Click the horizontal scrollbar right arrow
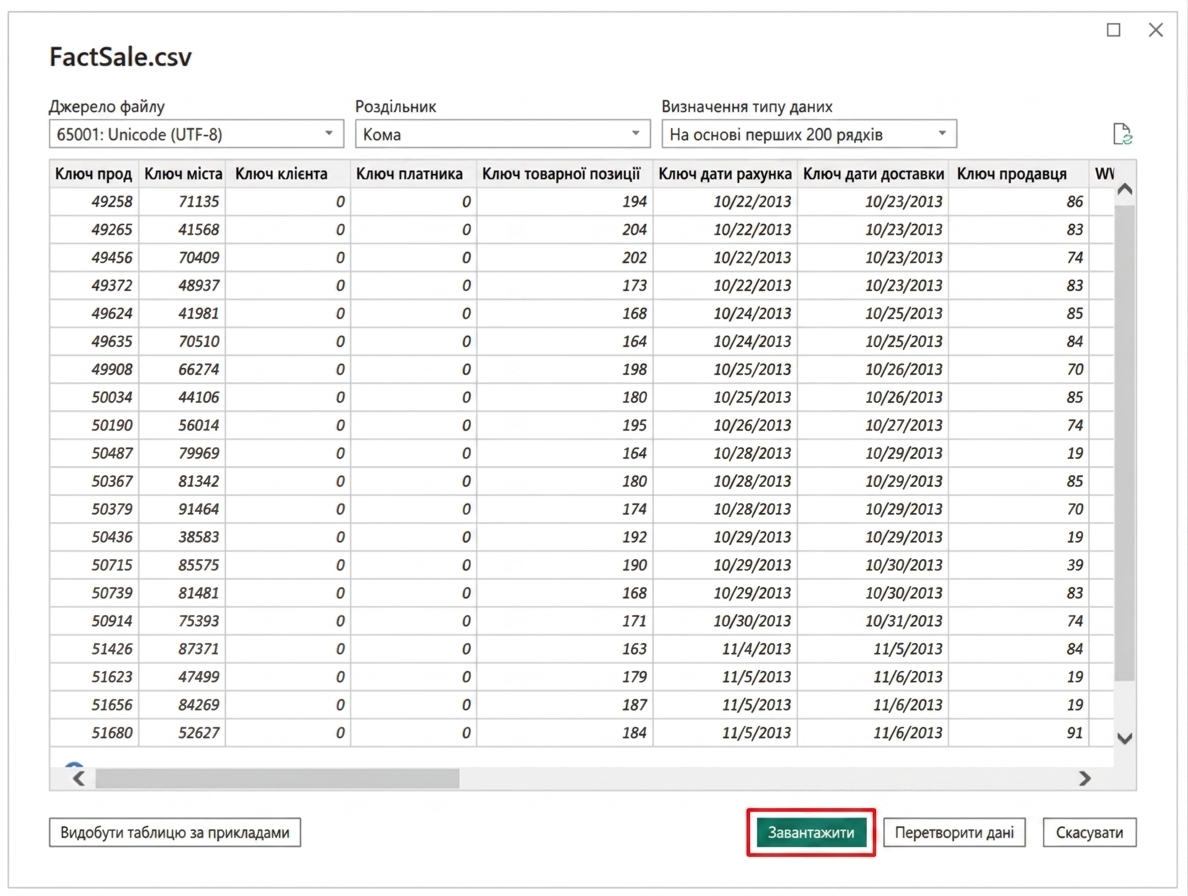 click(1085, 779)
